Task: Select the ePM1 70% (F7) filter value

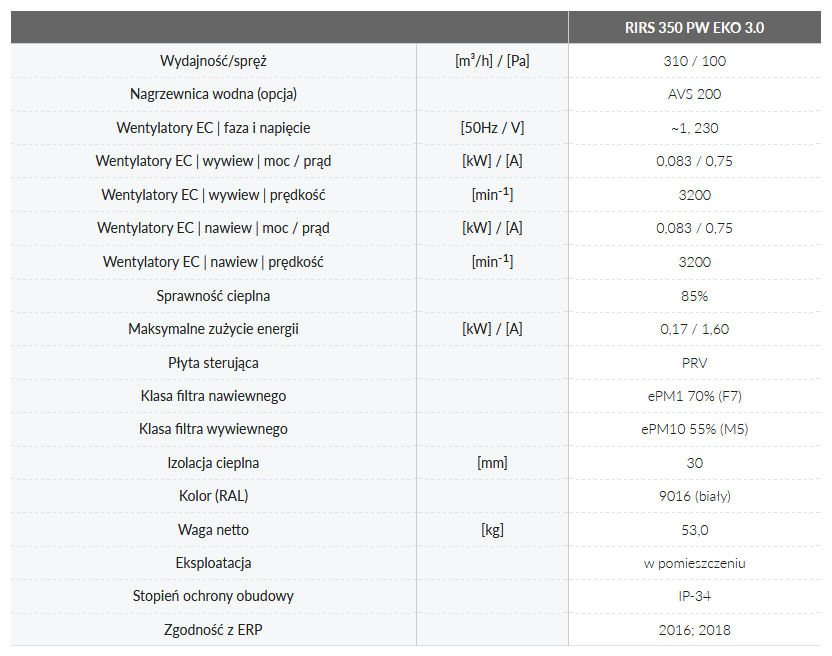Action: (694, 396)
